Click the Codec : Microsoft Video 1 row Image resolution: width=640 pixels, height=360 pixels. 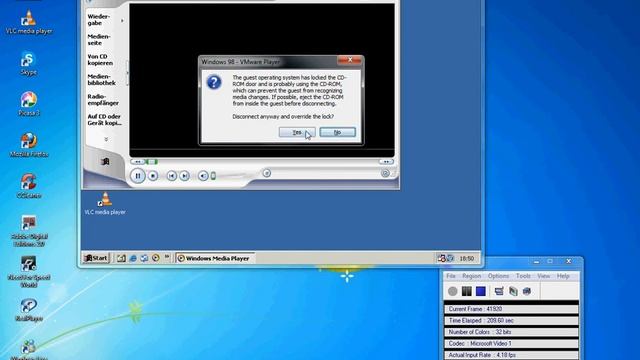click(511, 343)
